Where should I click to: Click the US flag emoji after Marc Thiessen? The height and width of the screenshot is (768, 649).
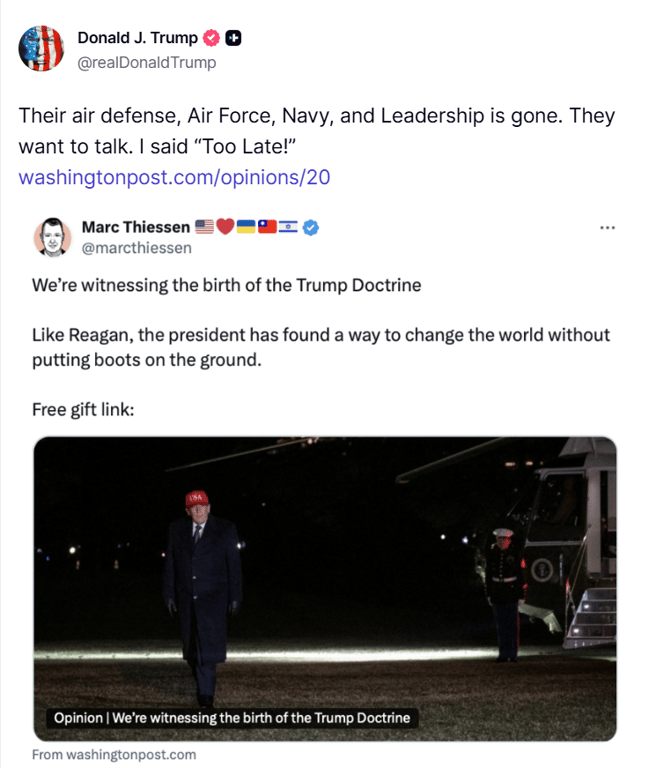(204, 227)
